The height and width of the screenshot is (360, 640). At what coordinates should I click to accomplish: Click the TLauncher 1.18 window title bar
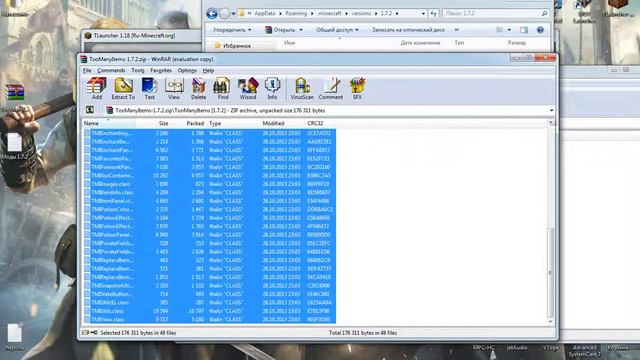pyautogui.click(x=141, y=36)
